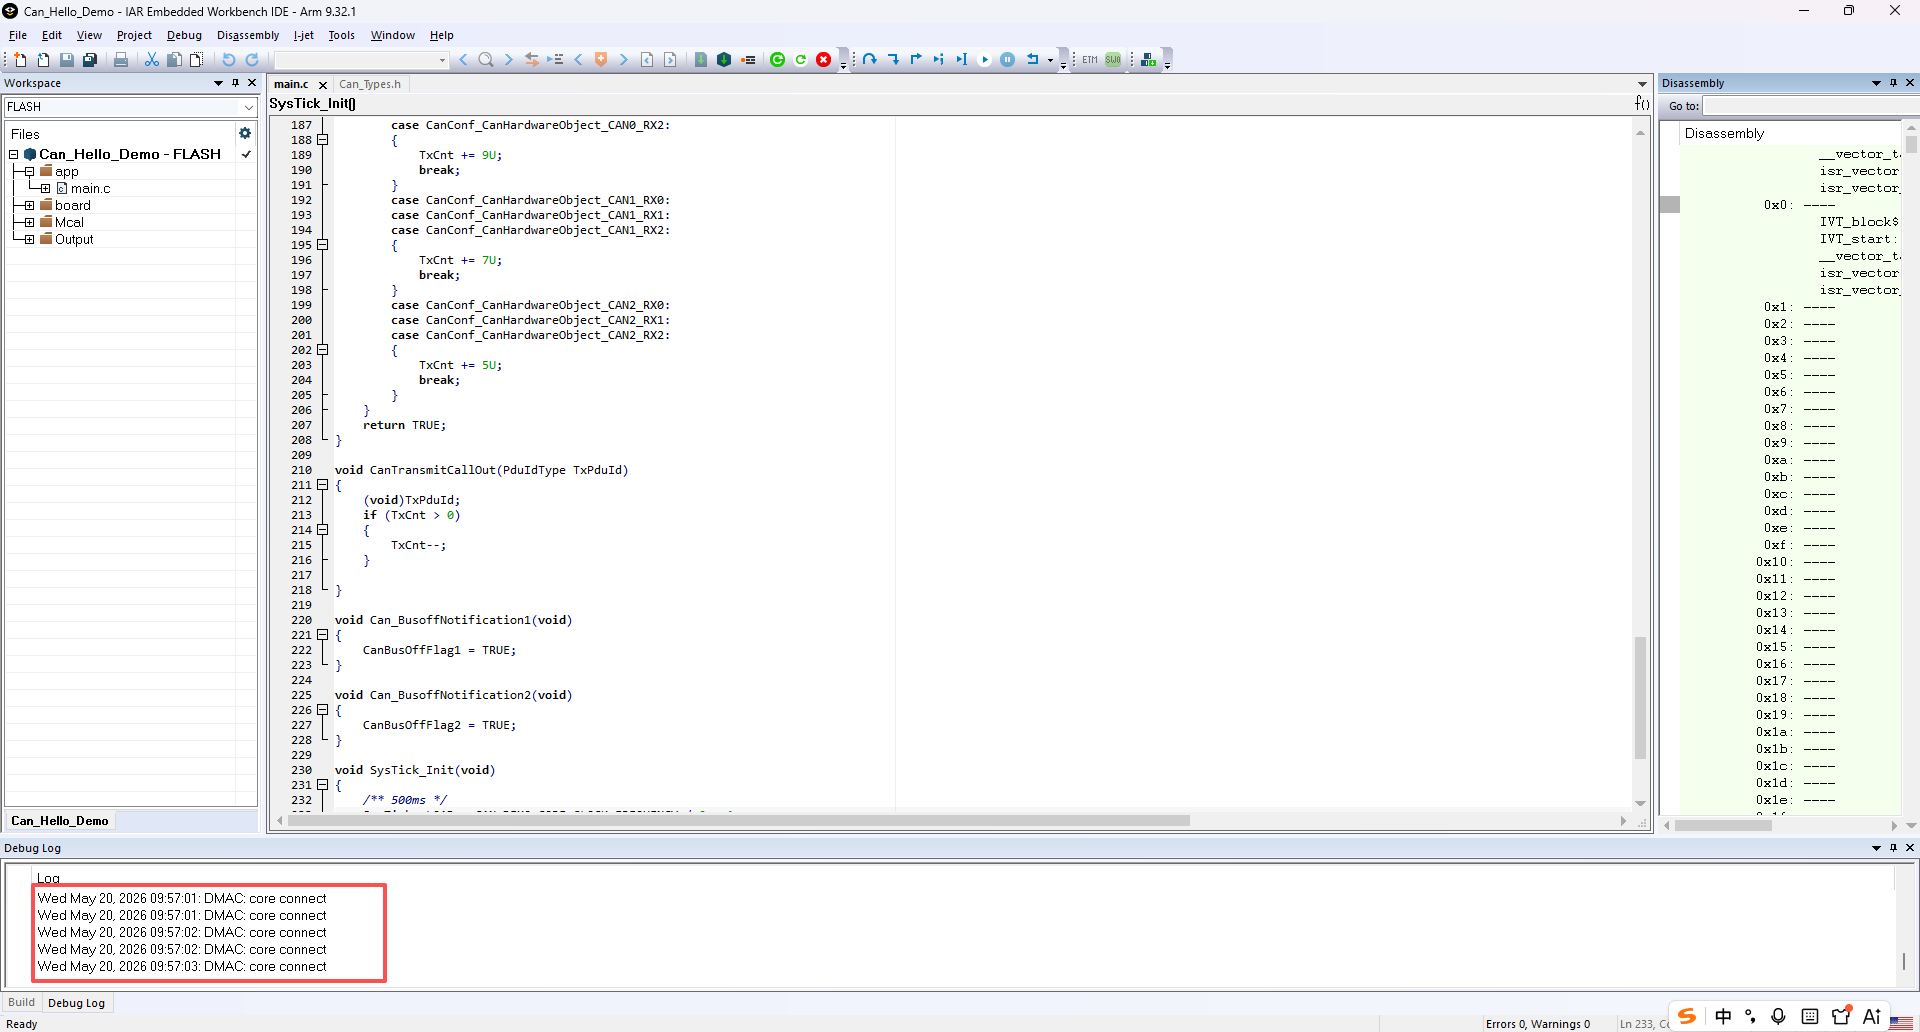Run to cursor with toolbar icon
Screen dimensions: 1920x1032
click(x=962, y=60)
